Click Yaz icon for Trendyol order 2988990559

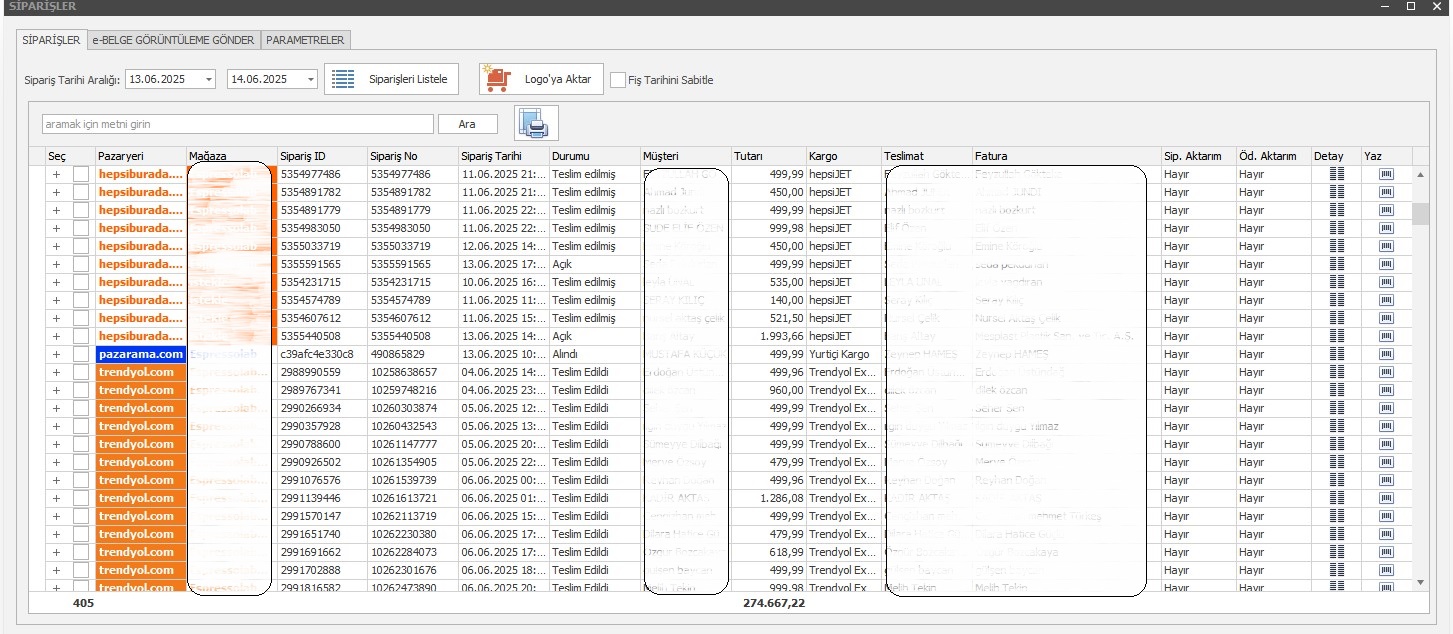point(1386,372)
